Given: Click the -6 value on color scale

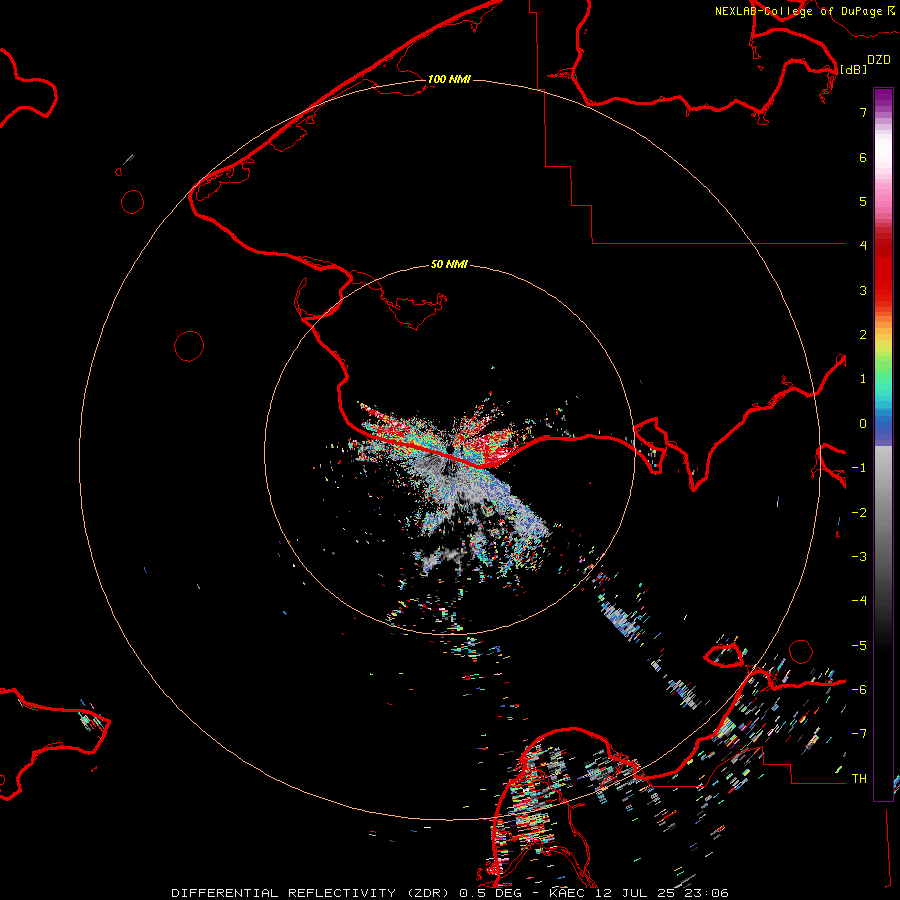Looking at the screenshot, I should 859,690.
